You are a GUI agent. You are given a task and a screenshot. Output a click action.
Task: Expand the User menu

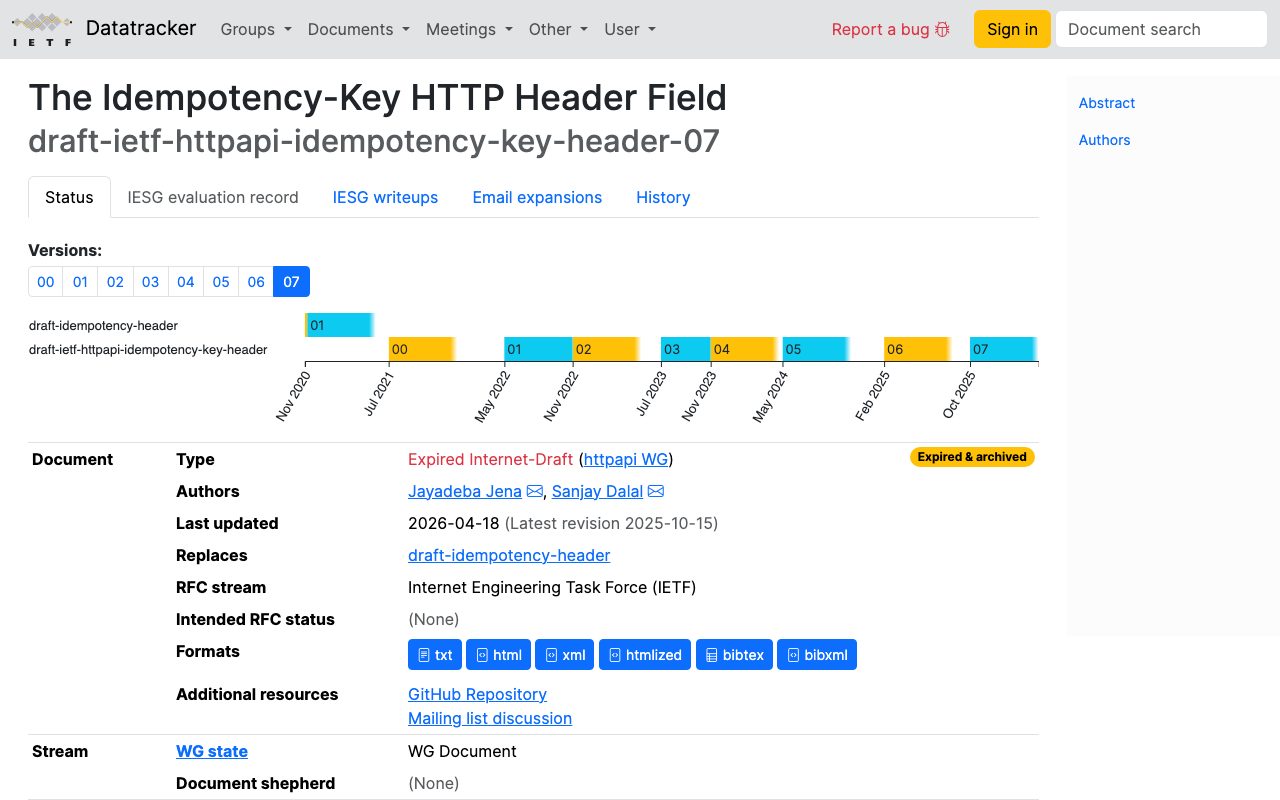tap(630, 29)
